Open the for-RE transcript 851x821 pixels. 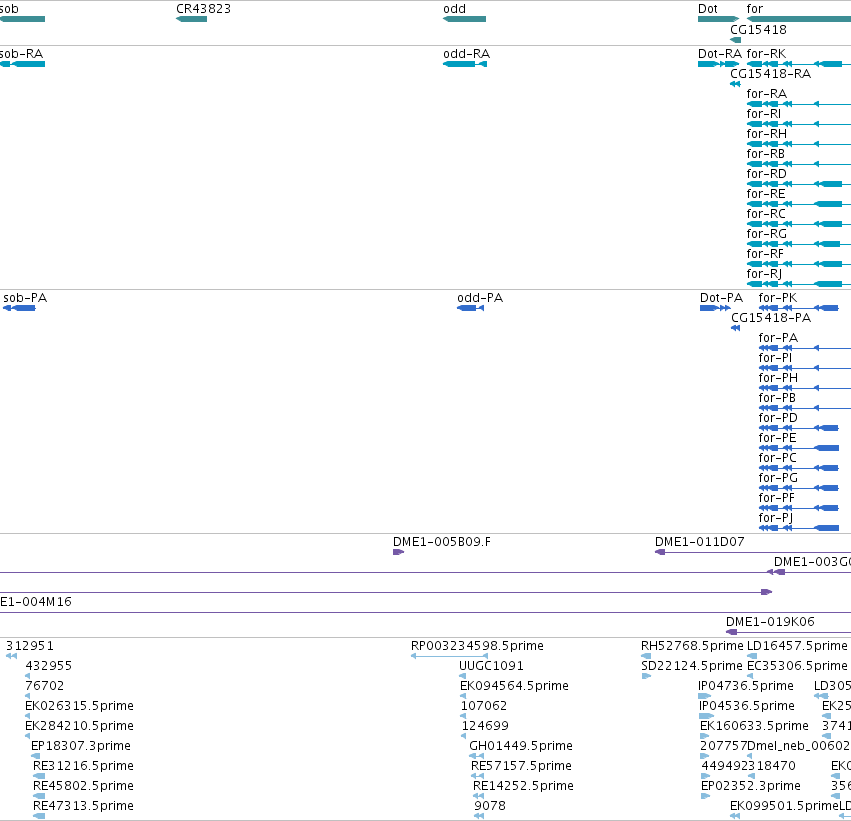coord(799,204)
